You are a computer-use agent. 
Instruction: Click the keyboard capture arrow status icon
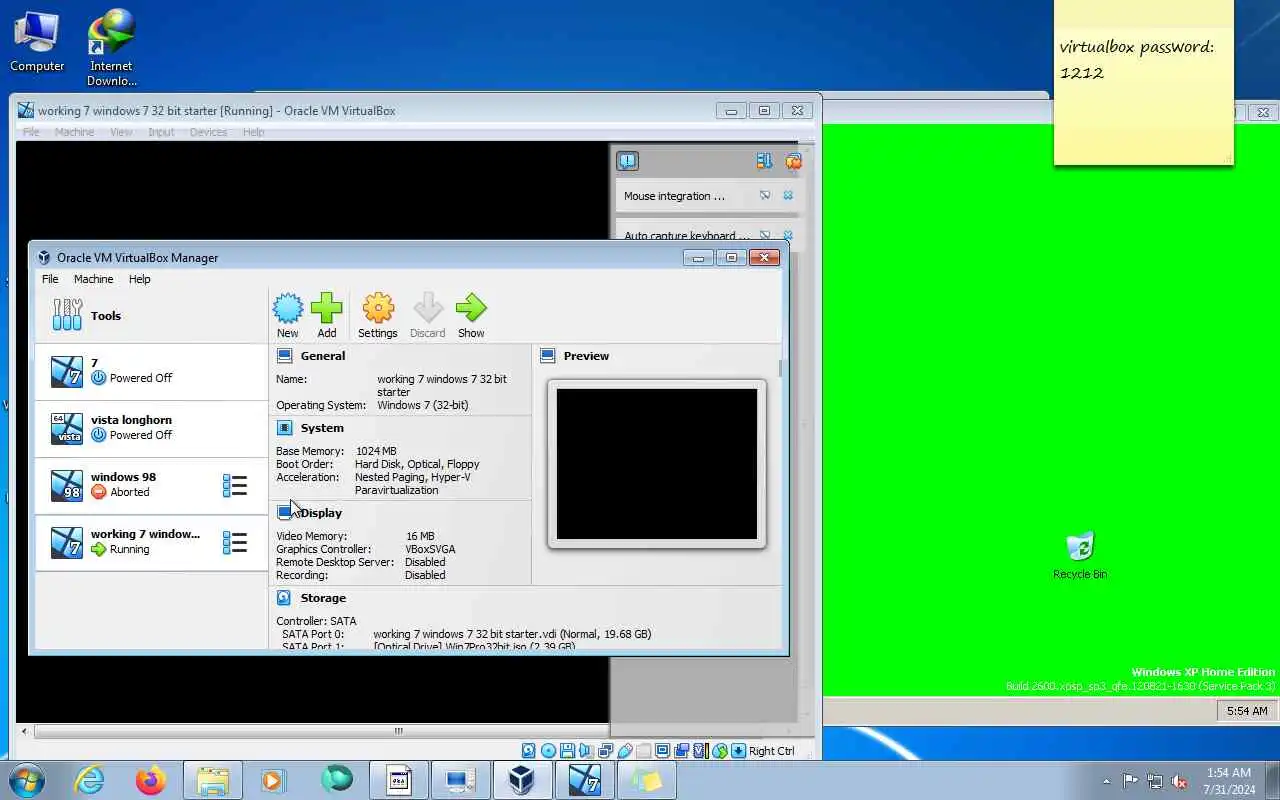click(738, 751)
